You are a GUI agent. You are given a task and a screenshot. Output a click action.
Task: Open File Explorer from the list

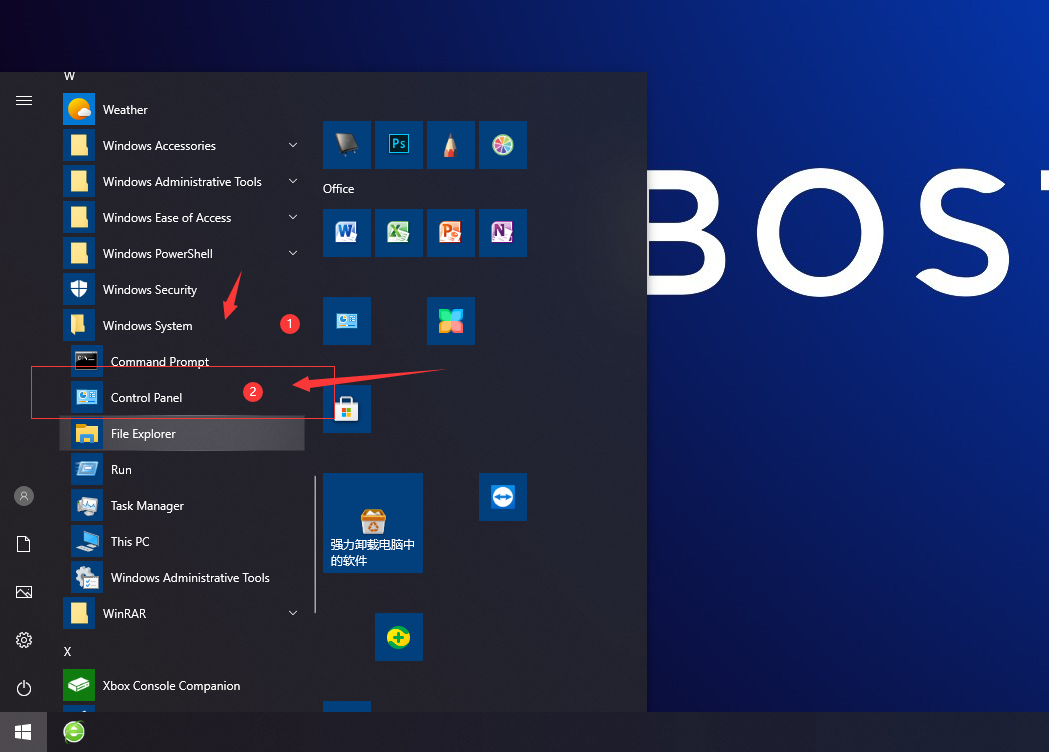coord(182,434)
